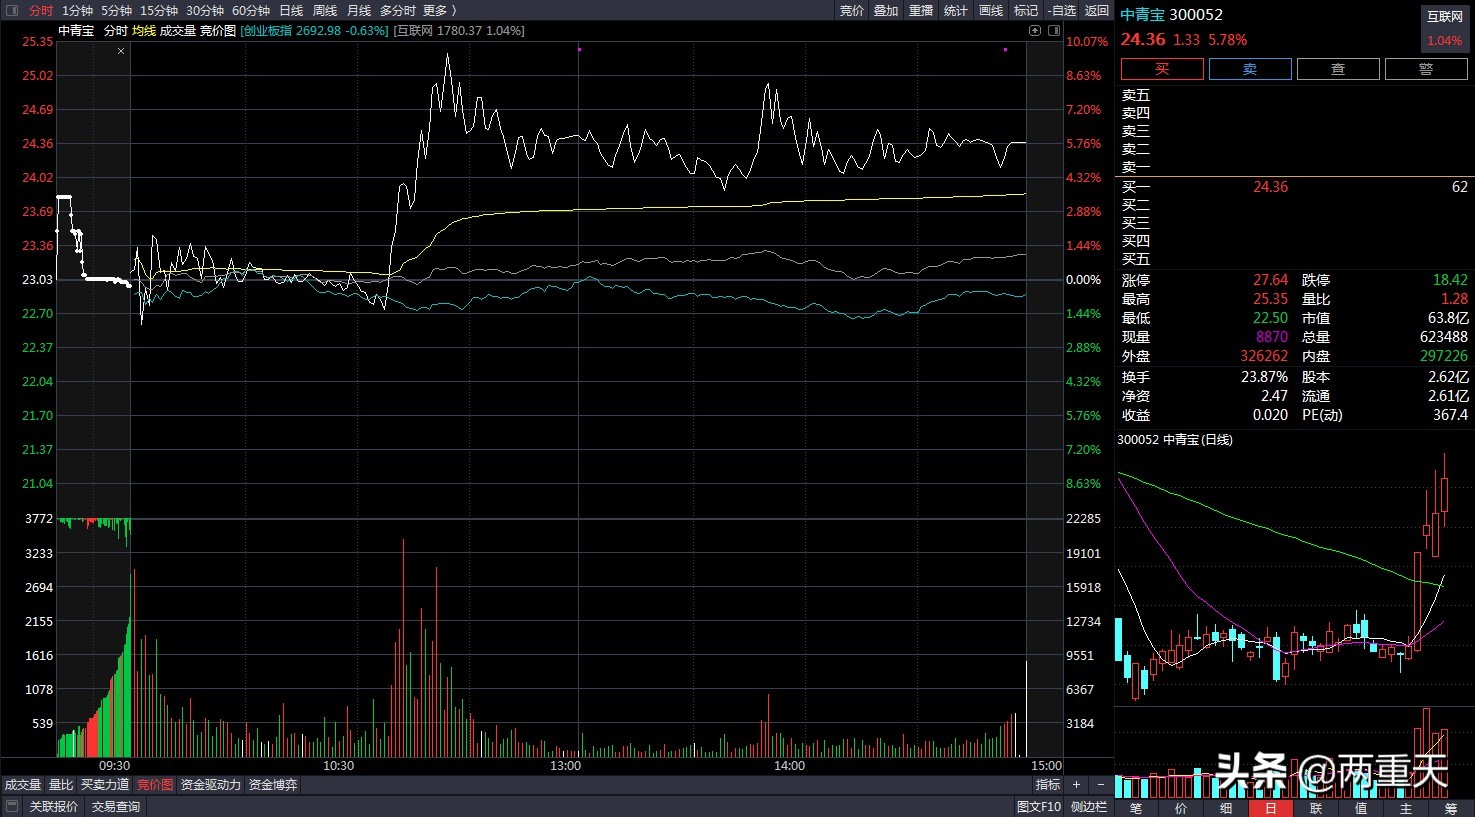Click the 标记 mark button
This screenshot has width=1475, height=817.
click(1026, 10)
